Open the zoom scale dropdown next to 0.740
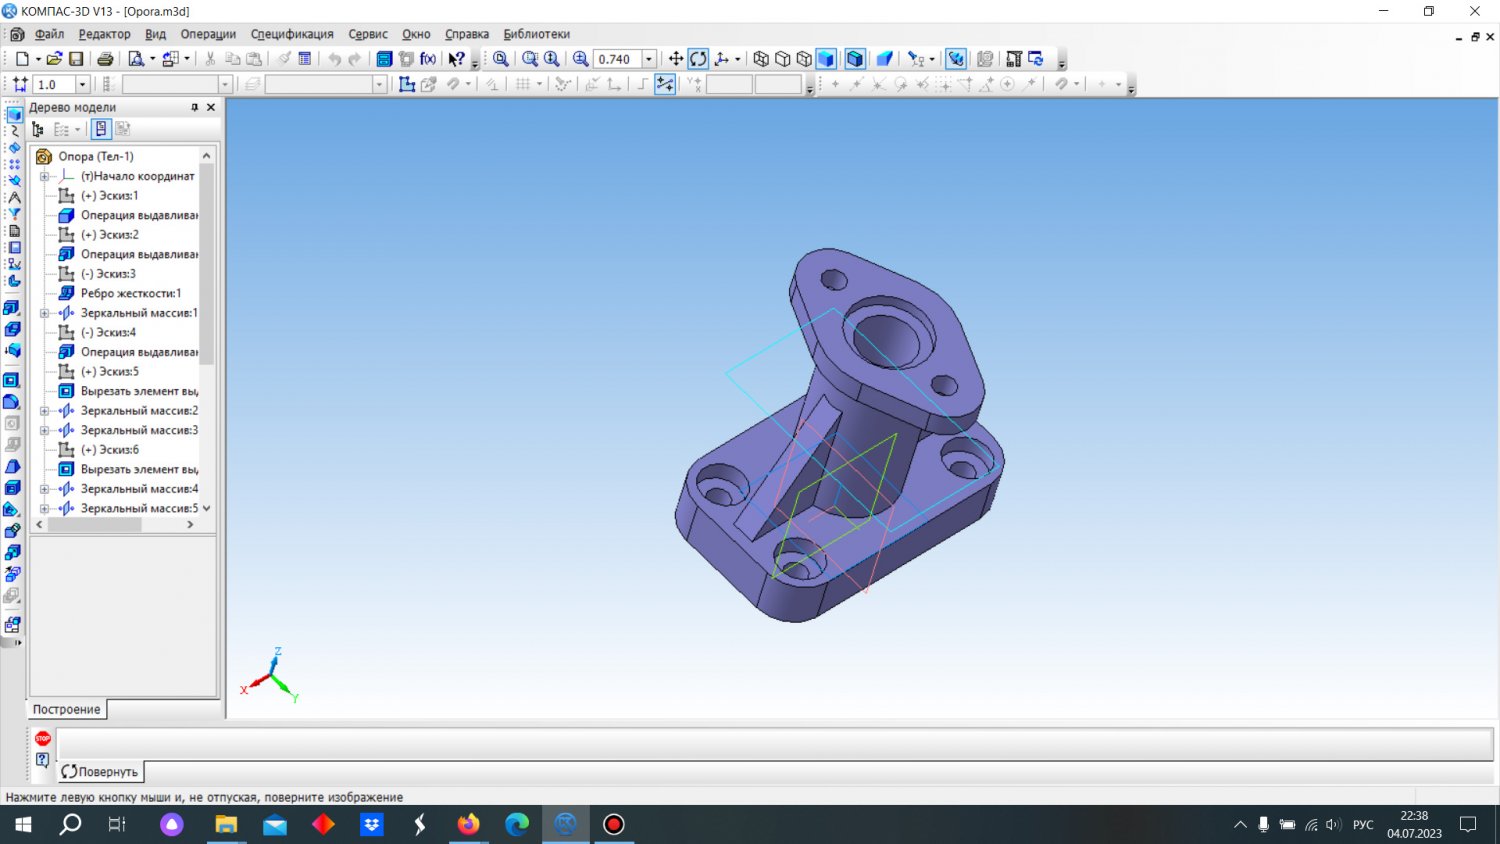 pos(649,59)
